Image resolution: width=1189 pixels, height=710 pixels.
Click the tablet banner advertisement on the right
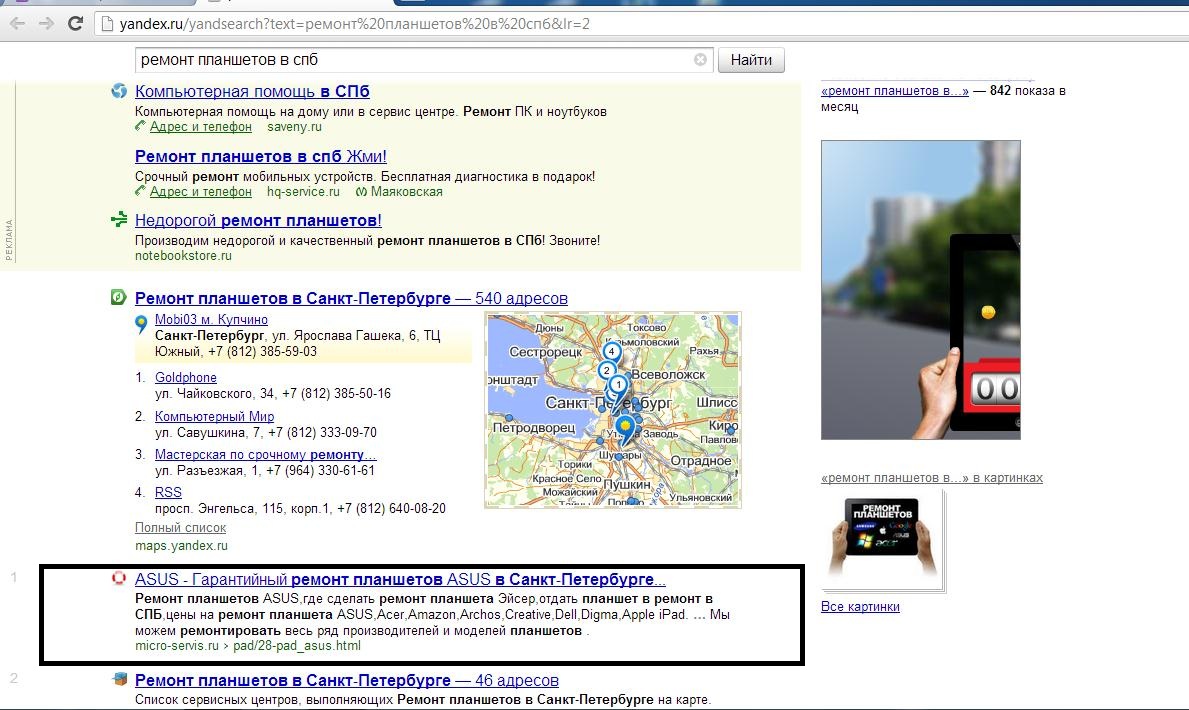[x=921, y=290]
